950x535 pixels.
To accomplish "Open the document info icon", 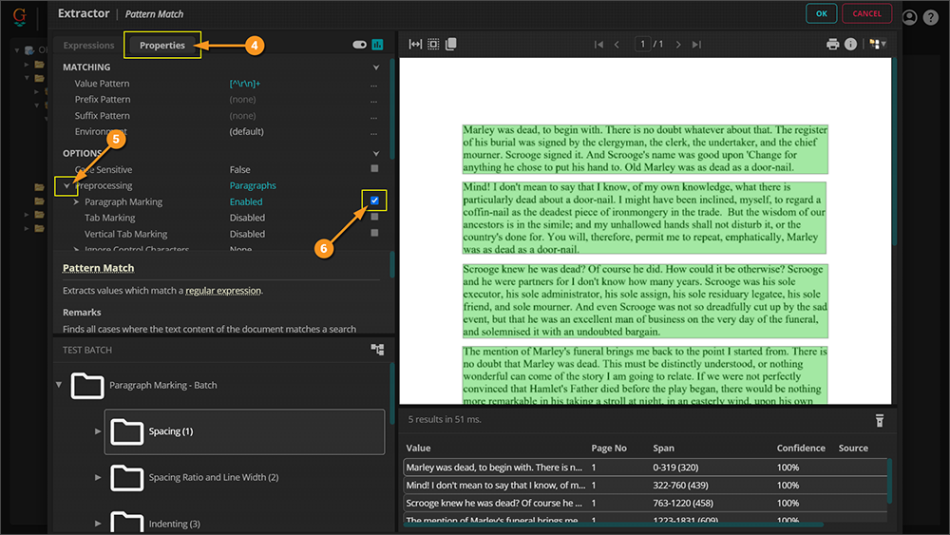I will click(851, 44).
